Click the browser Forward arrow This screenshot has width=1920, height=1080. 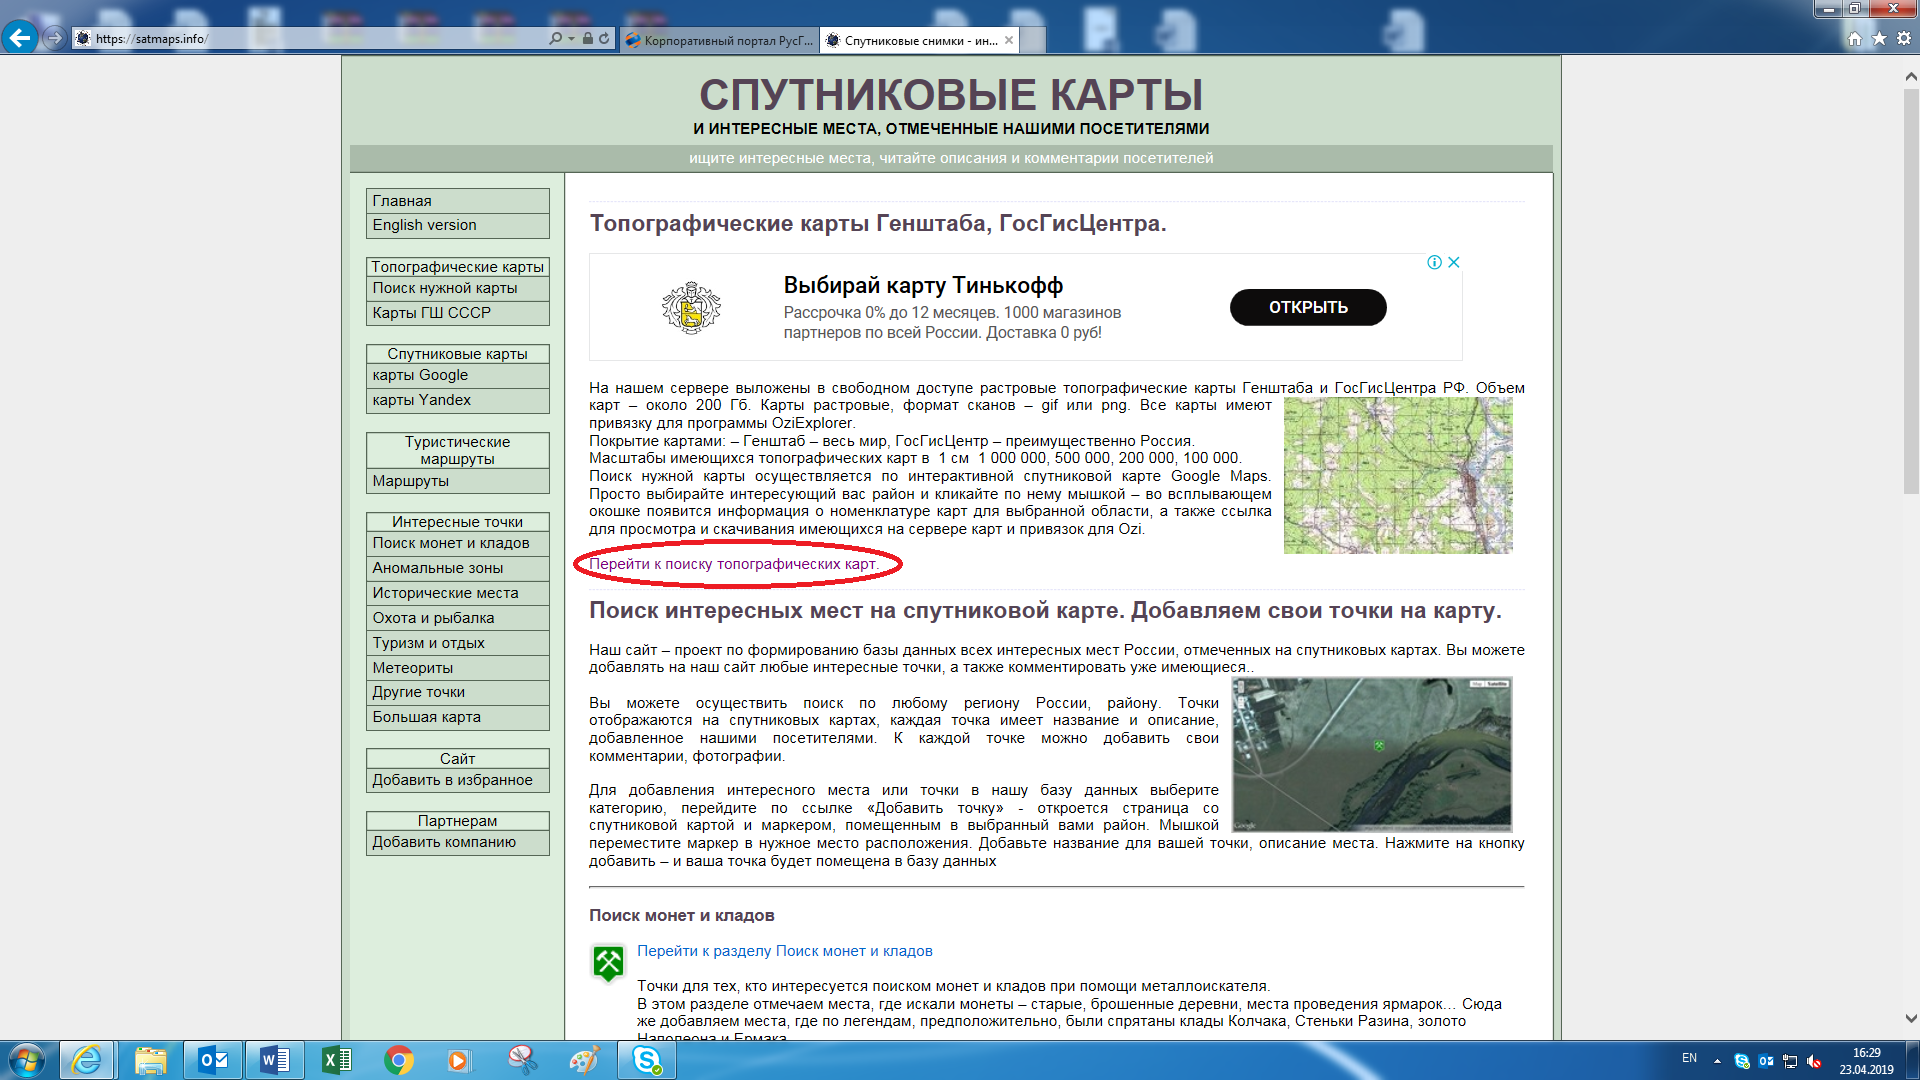point(54,38)
